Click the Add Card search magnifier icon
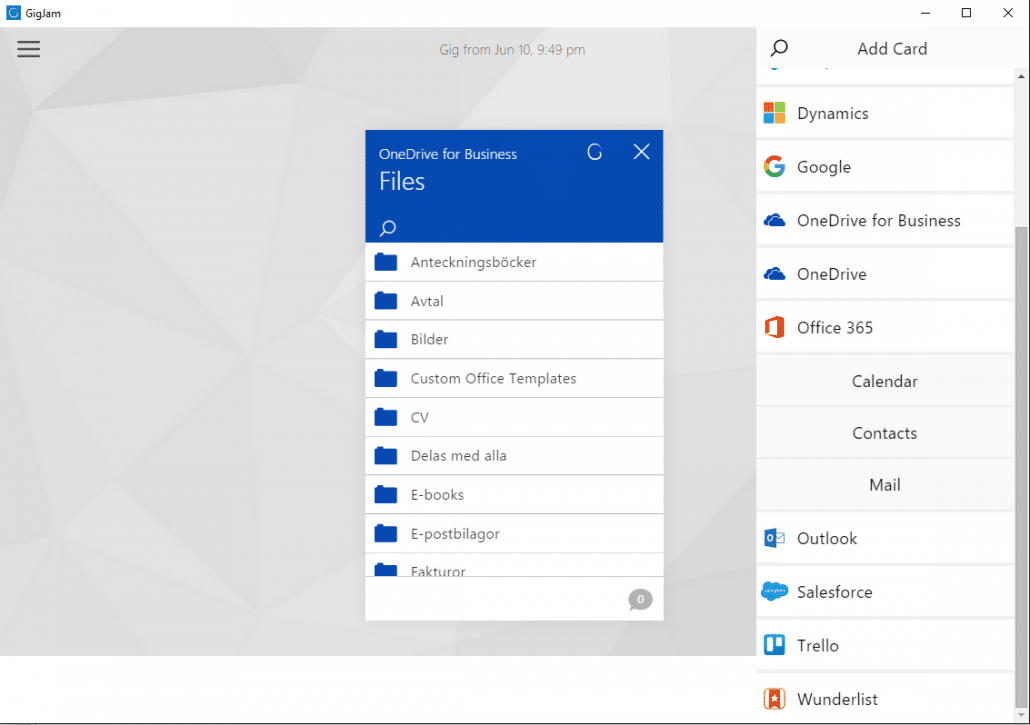 coord(779,48)
